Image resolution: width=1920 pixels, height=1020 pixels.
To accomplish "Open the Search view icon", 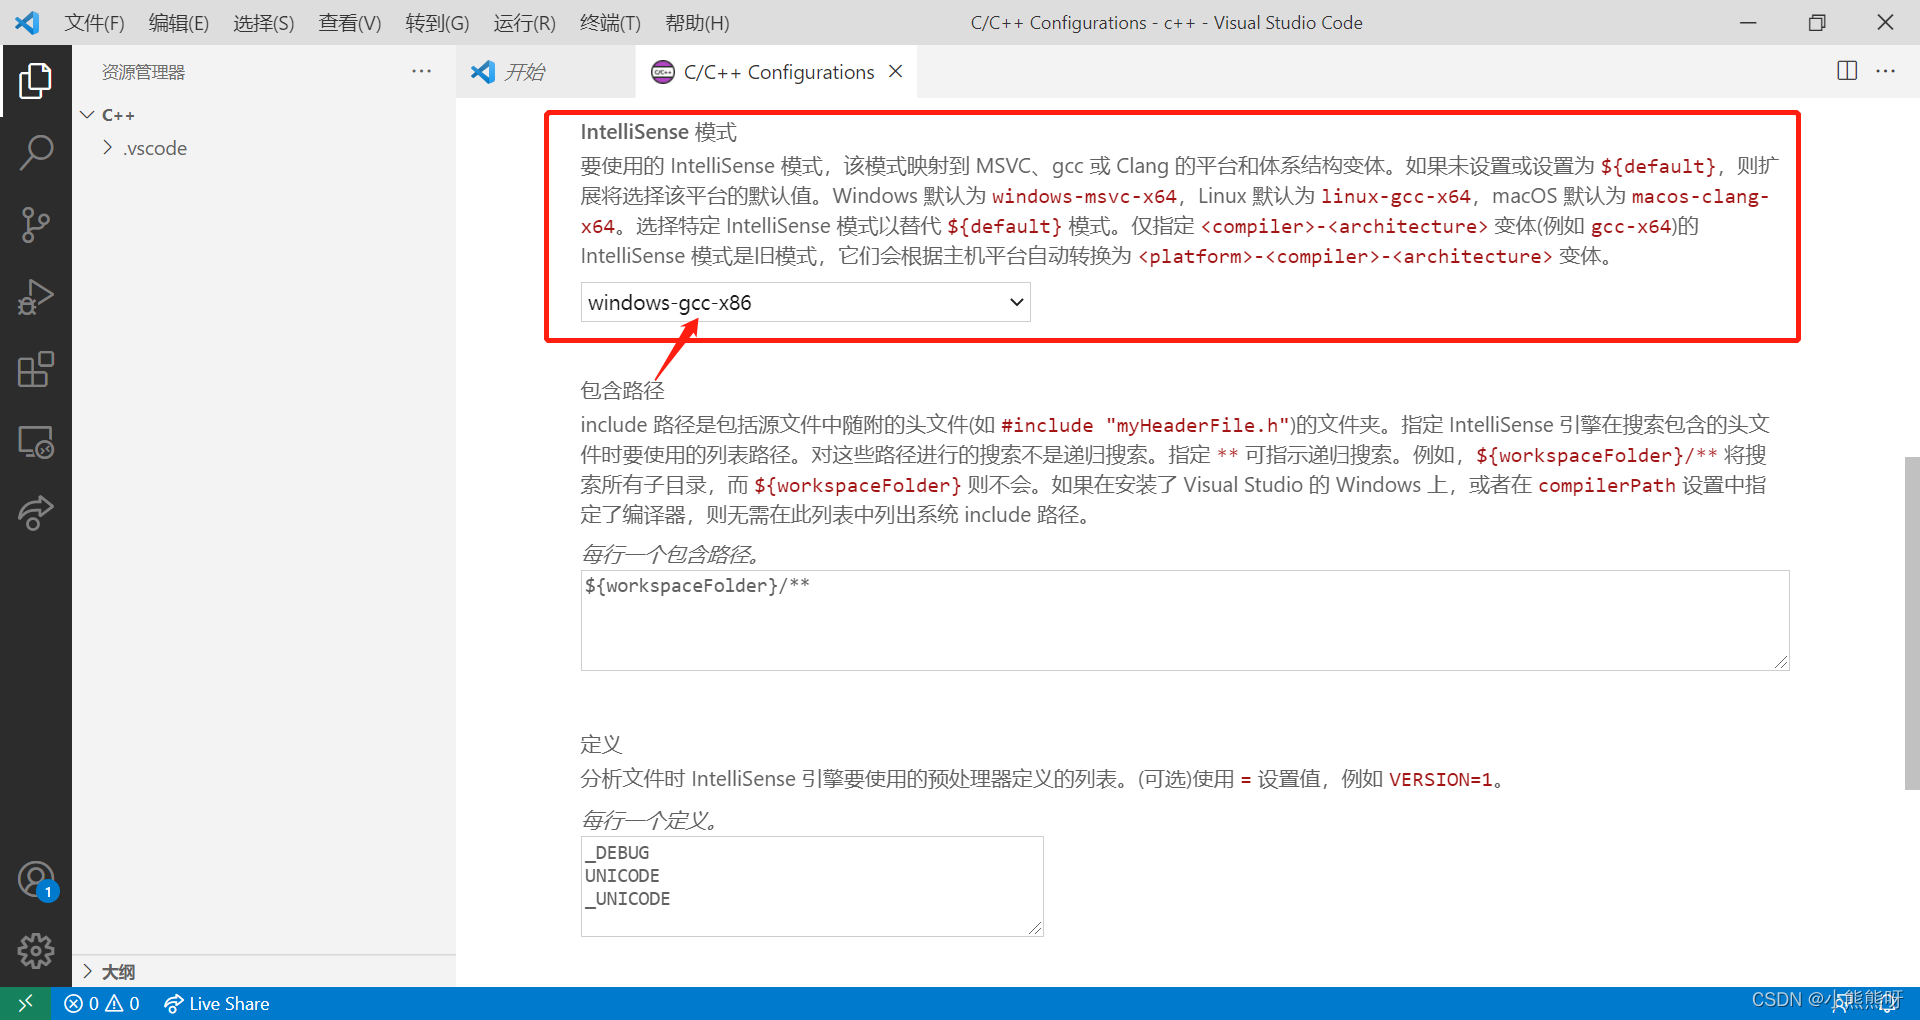I will 36,153.
